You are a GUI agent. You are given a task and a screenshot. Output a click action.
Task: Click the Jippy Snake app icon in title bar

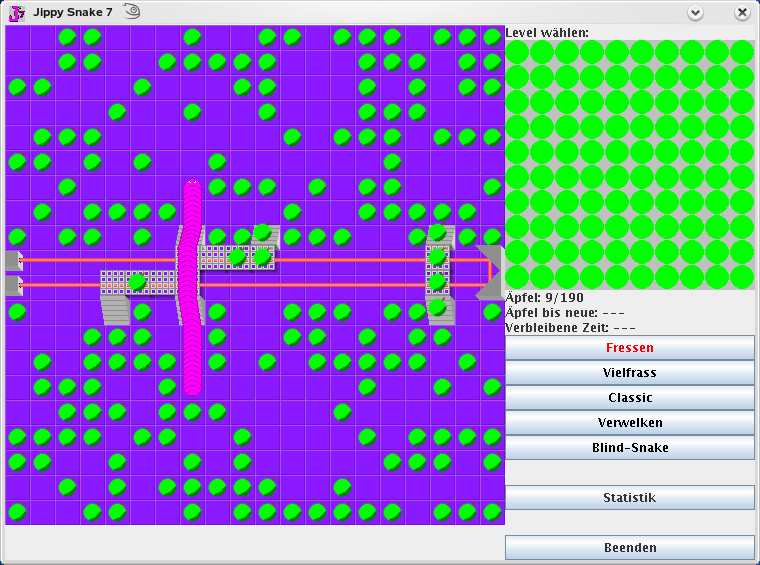tap(17, 13)
